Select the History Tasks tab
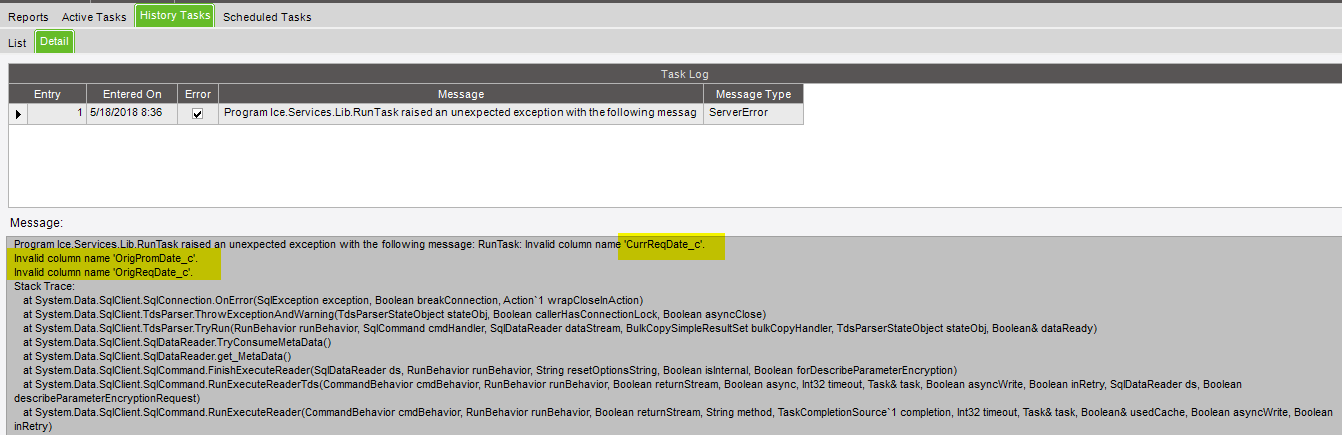Screen dimensions: 1342x435 pos(175,16)
